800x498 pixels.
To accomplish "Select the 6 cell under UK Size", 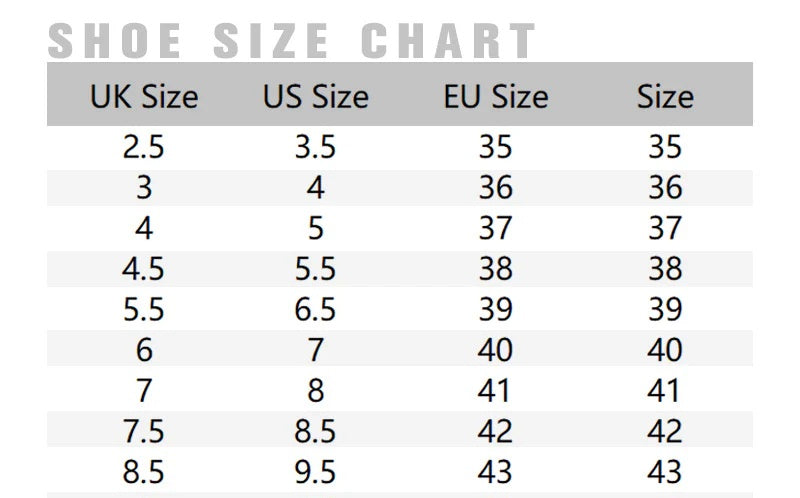I will pyautogui.click(x=144, y=350).
